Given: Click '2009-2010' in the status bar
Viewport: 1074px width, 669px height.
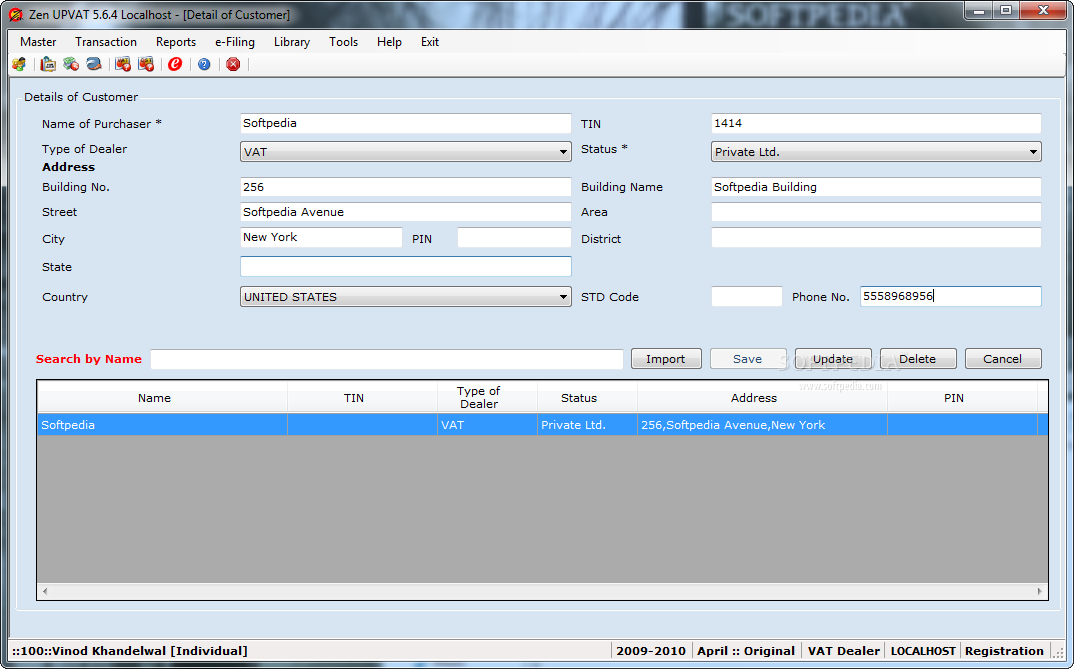Looking at the screenshot, I should point(651,651).
